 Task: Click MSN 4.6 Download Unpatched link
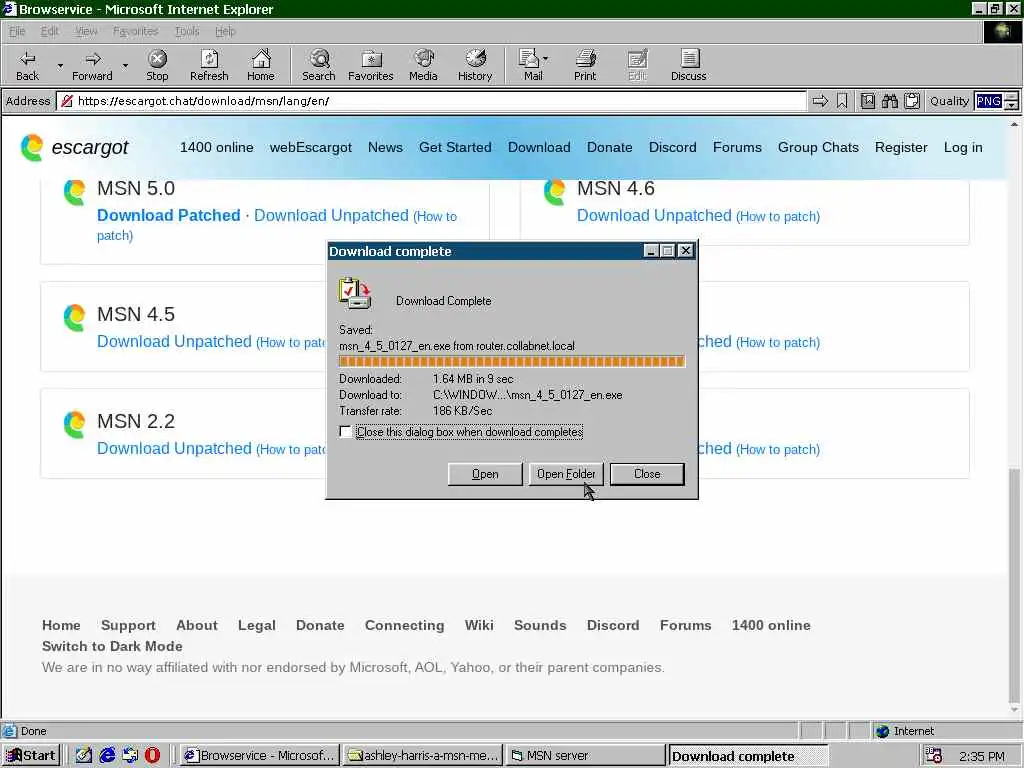(654, 216)
